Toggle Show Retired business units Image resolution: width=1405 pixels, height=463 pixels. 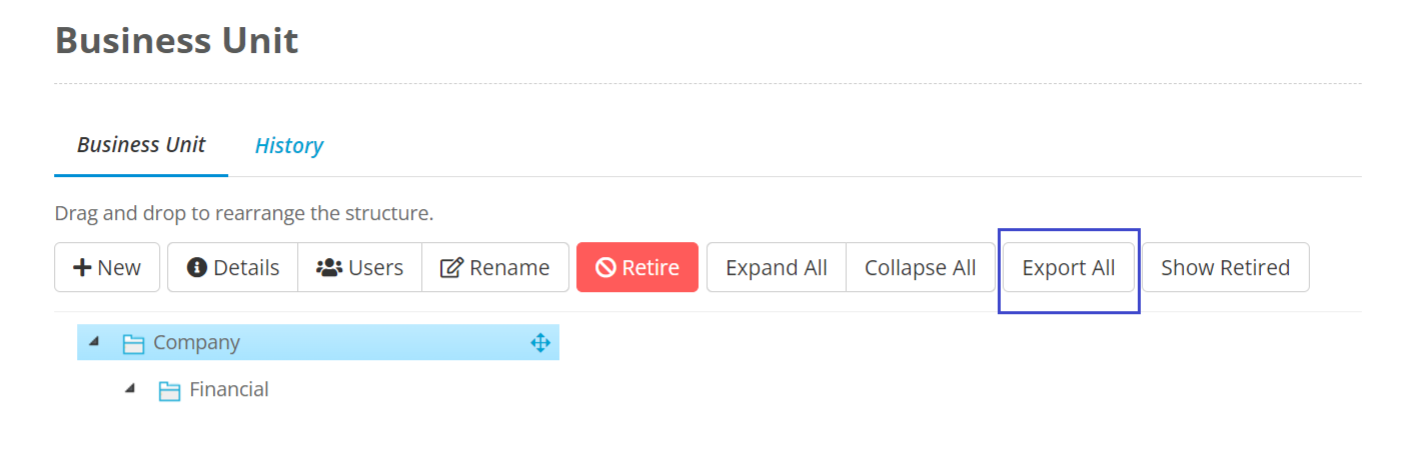click(1225, 268)
